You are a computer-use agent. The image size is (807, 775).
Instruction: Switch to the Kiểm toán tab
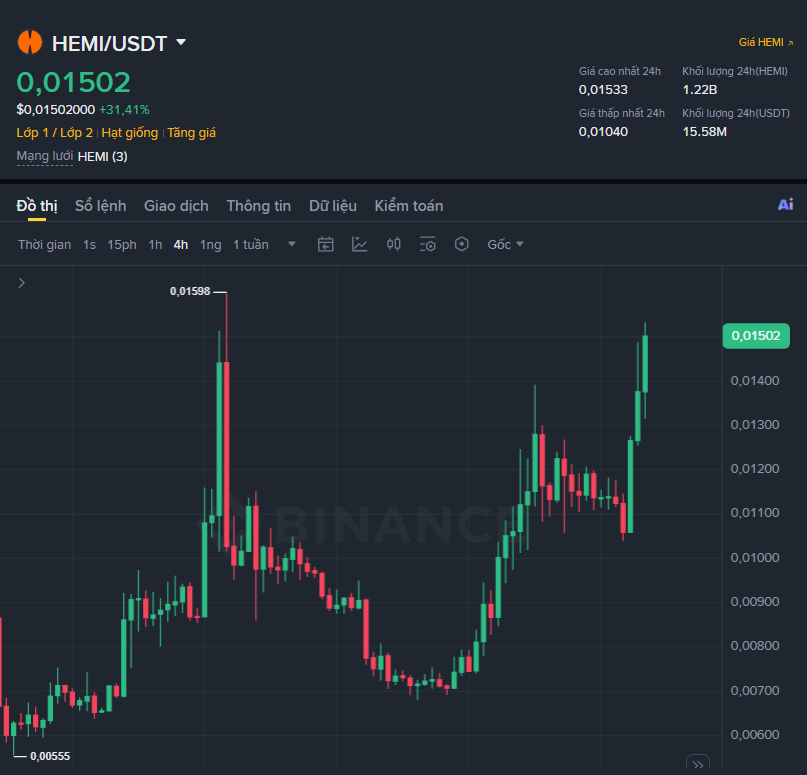tap(409, 206)
